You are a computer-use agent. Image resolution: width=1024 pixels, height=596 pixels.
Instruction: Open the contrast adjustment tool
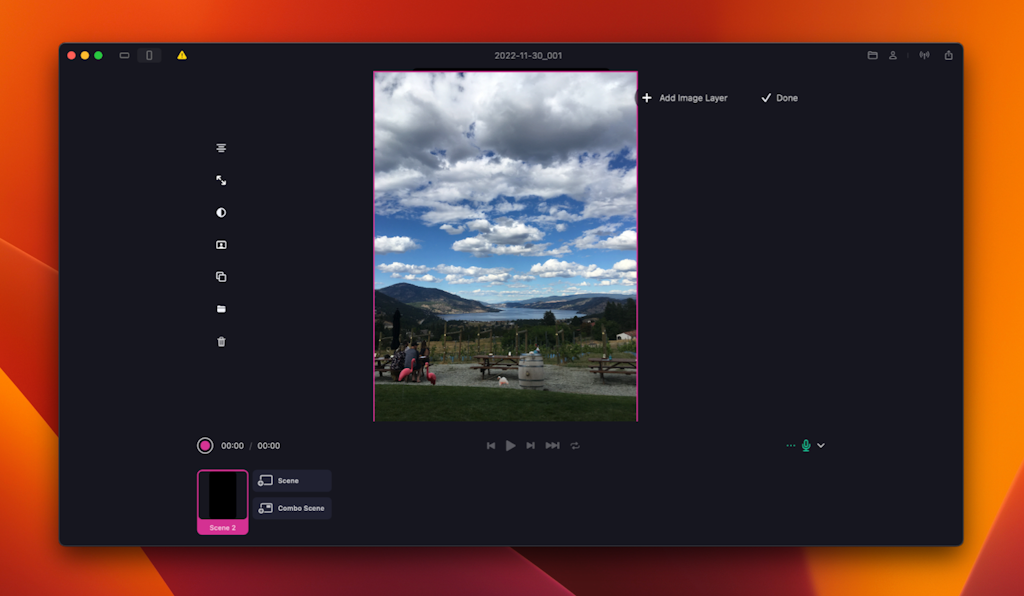pos(220,212)
